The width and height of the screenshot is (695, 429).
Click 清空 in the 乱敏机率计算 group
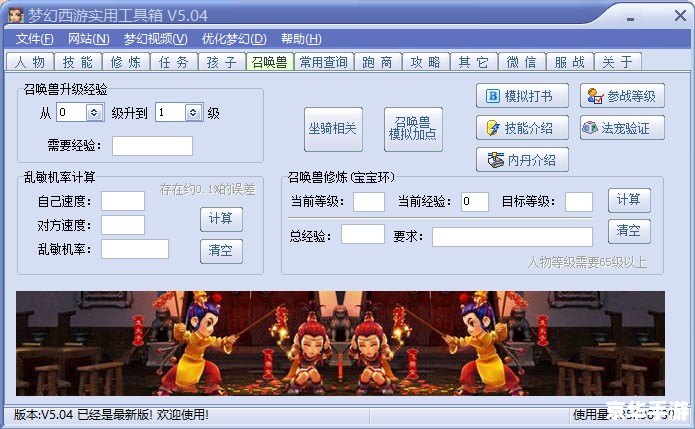[x=221, y=251]
